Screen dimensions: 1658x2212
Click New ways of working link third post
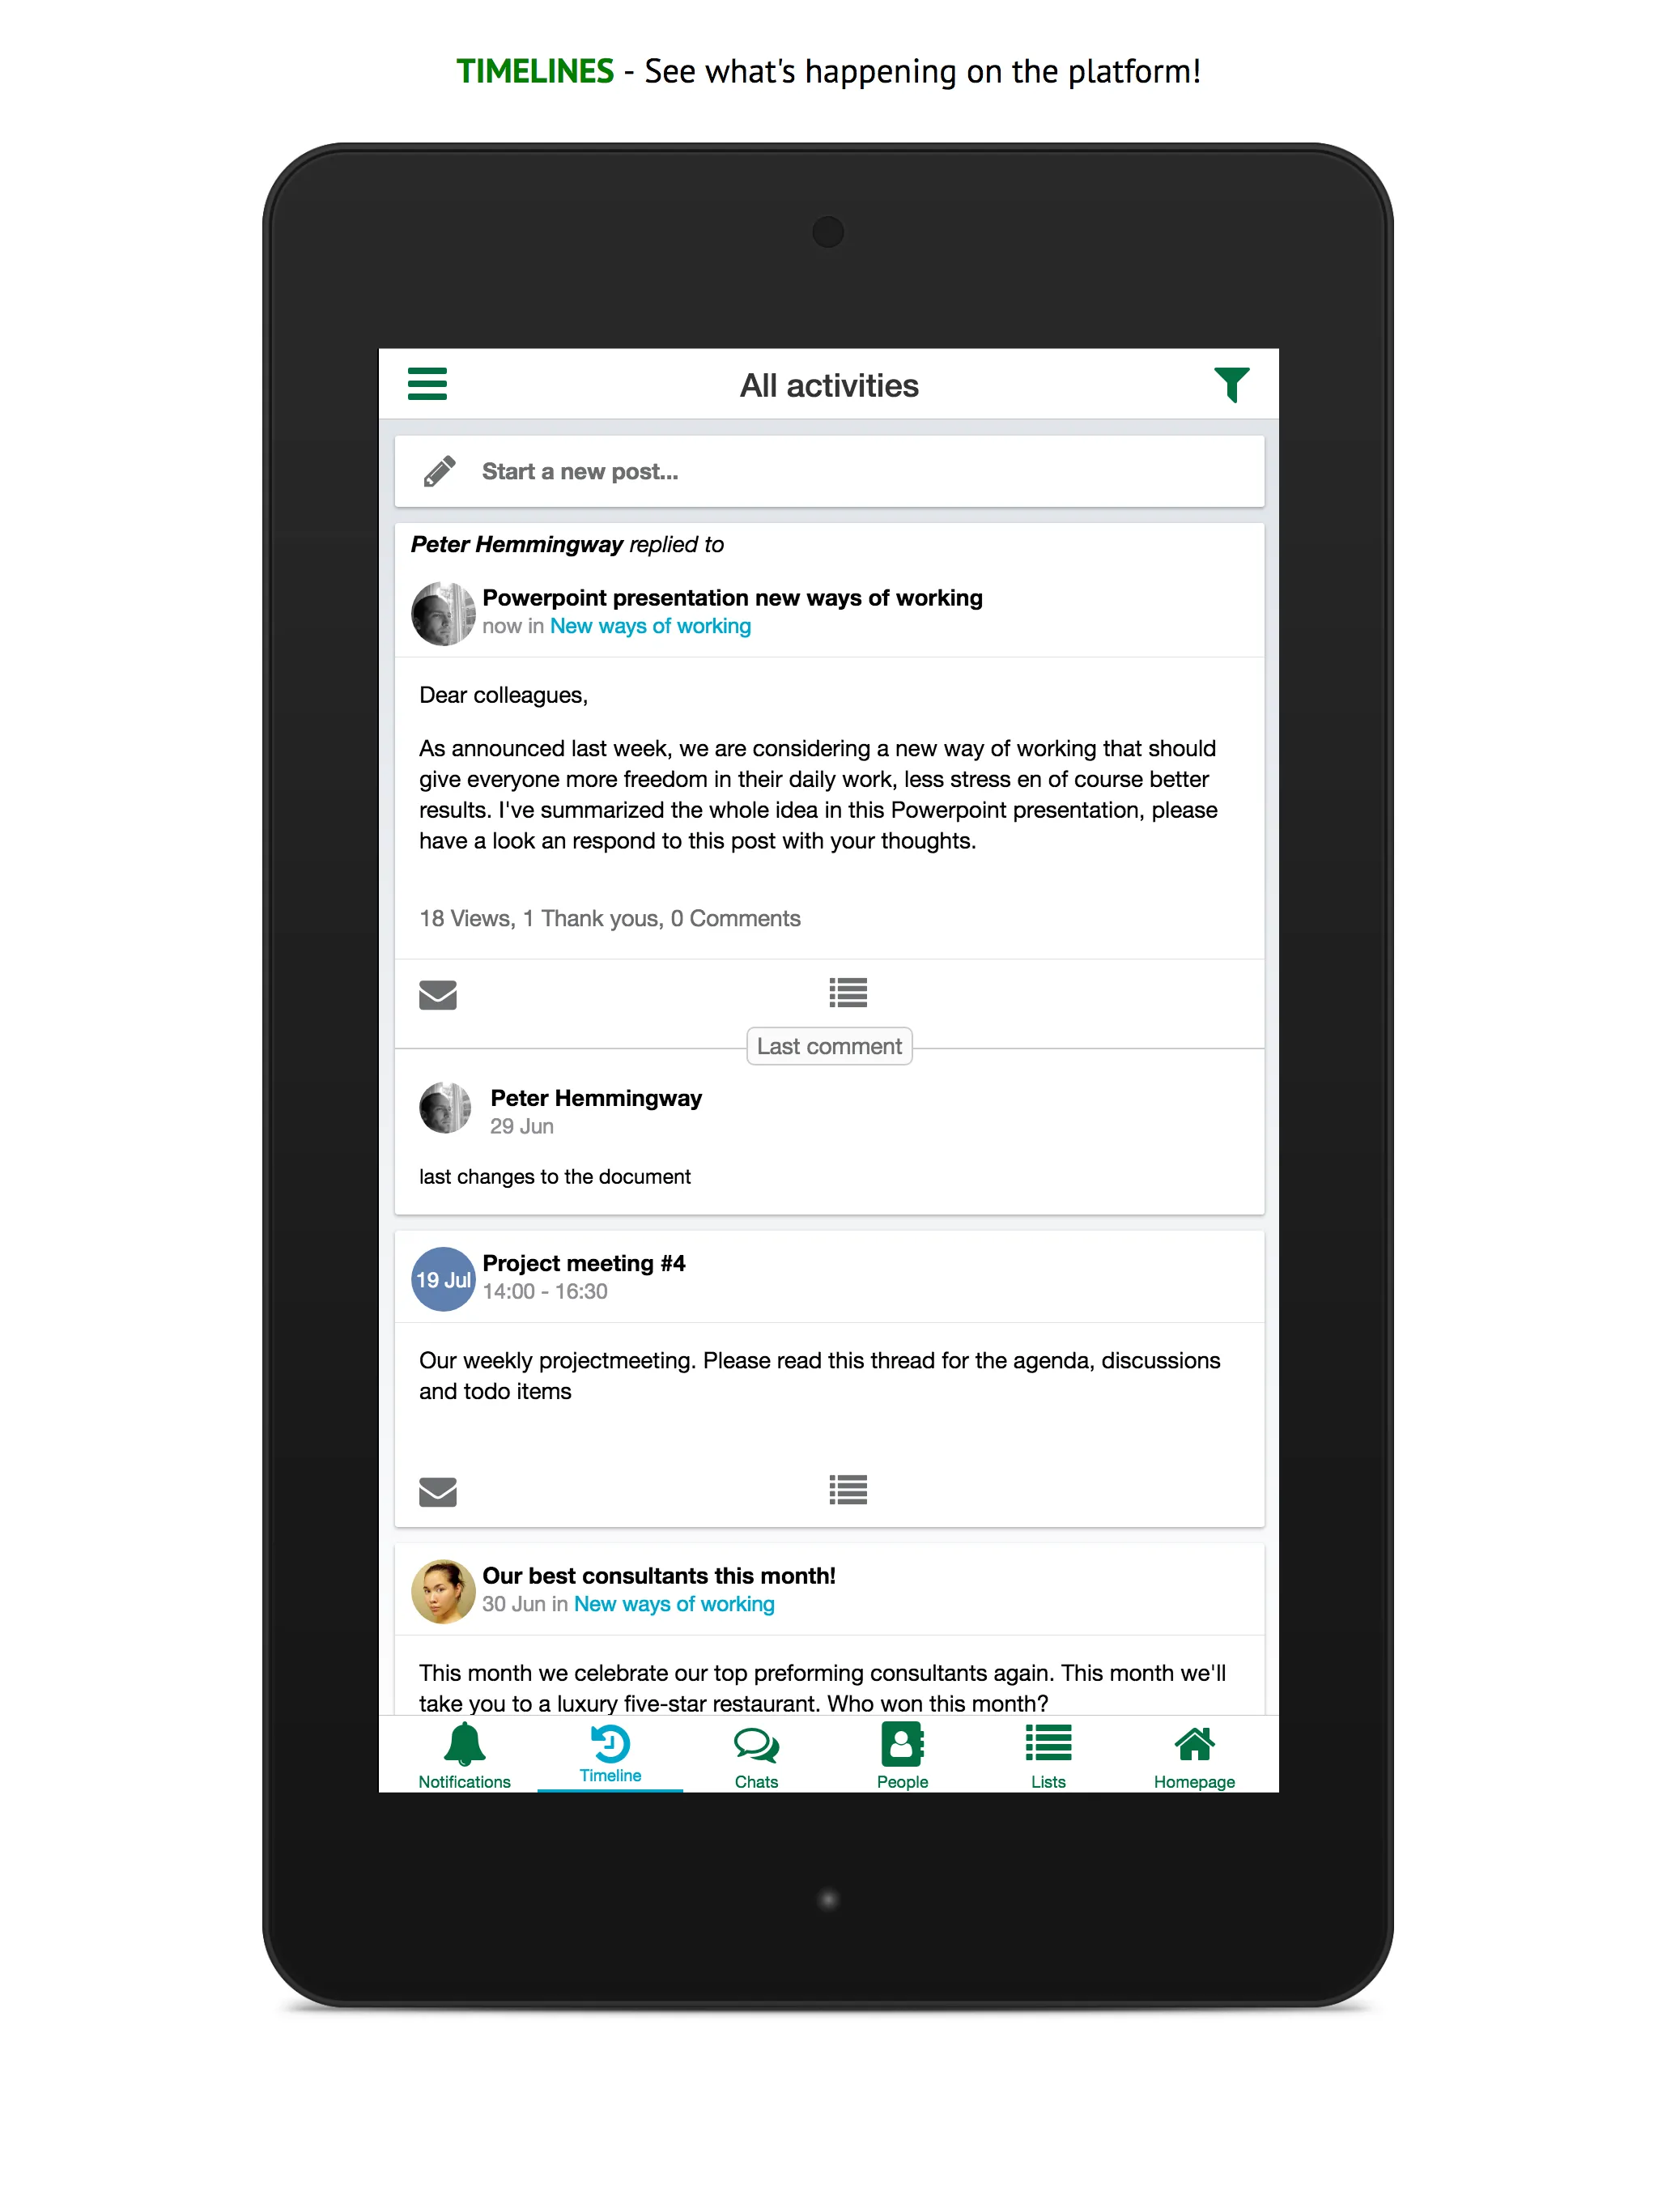pos(674,1602)
